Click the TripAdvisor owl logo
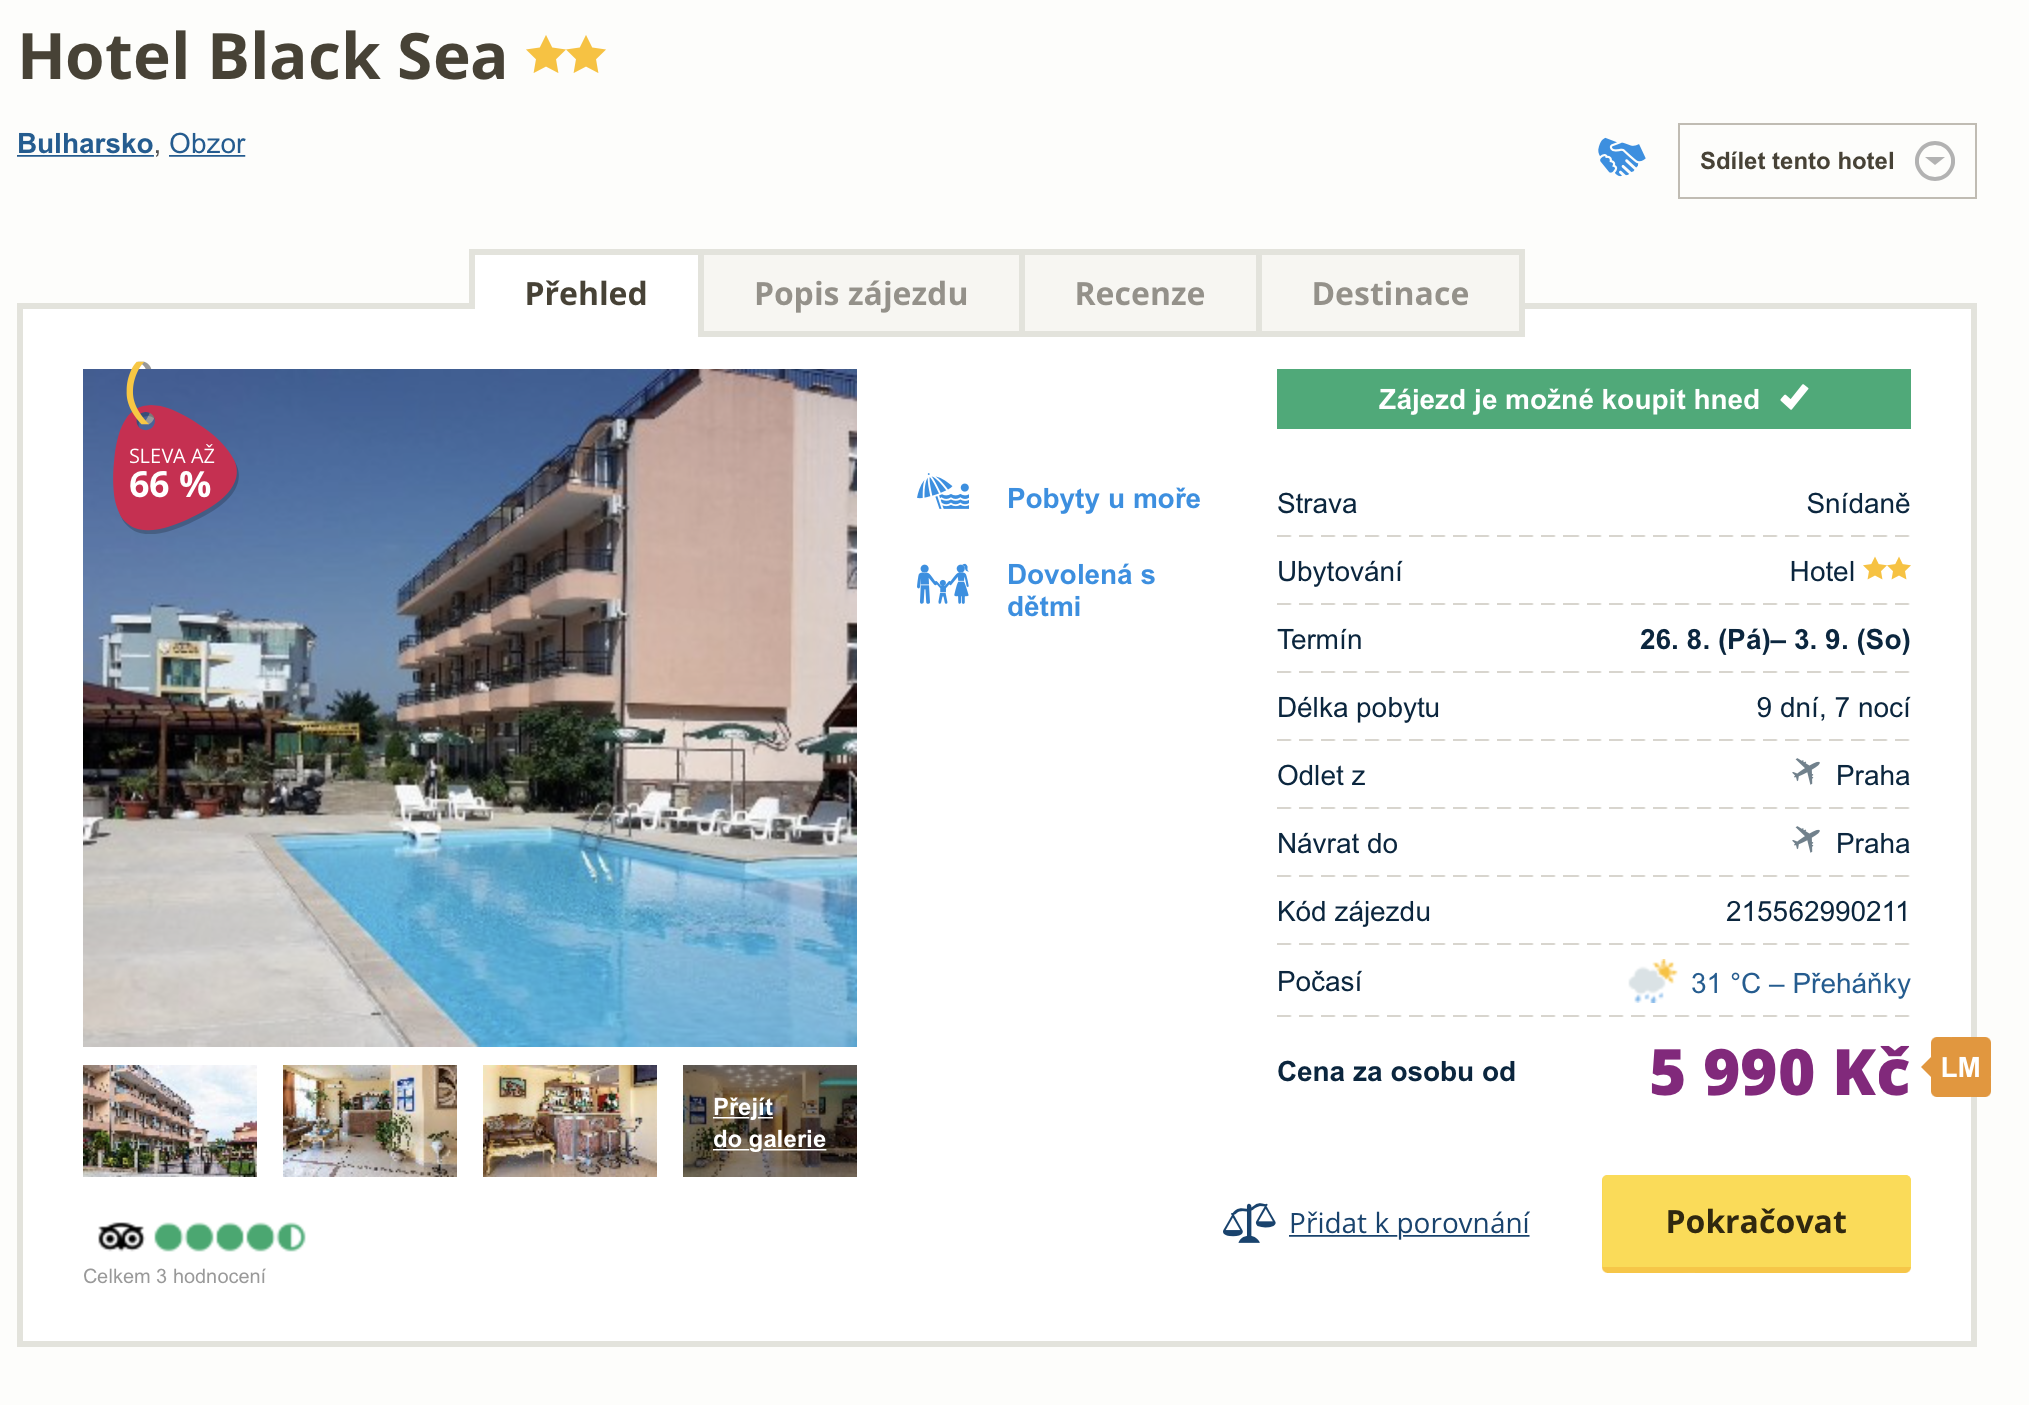The width and height of the screenshot is (2029, 1405). click(120, 1237)
